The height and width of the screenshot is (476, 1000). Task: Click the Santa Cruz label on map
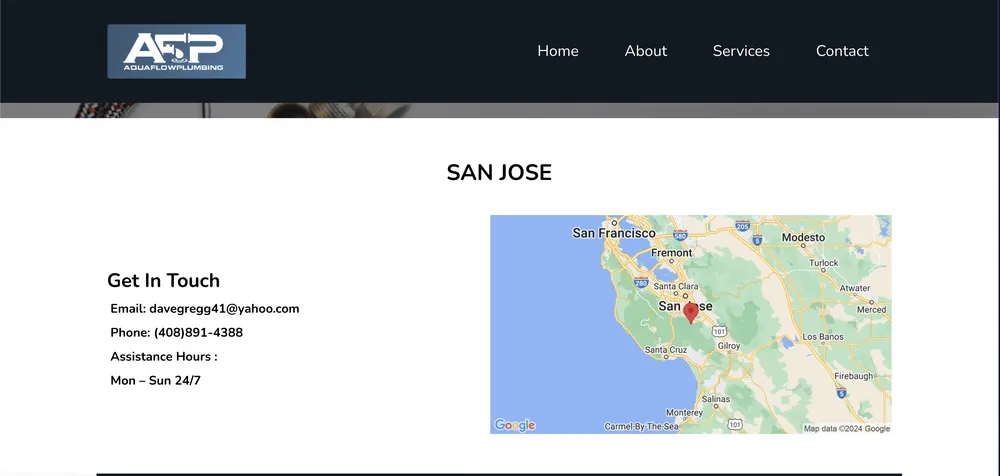pyautogui.click(x=666, y=350)
